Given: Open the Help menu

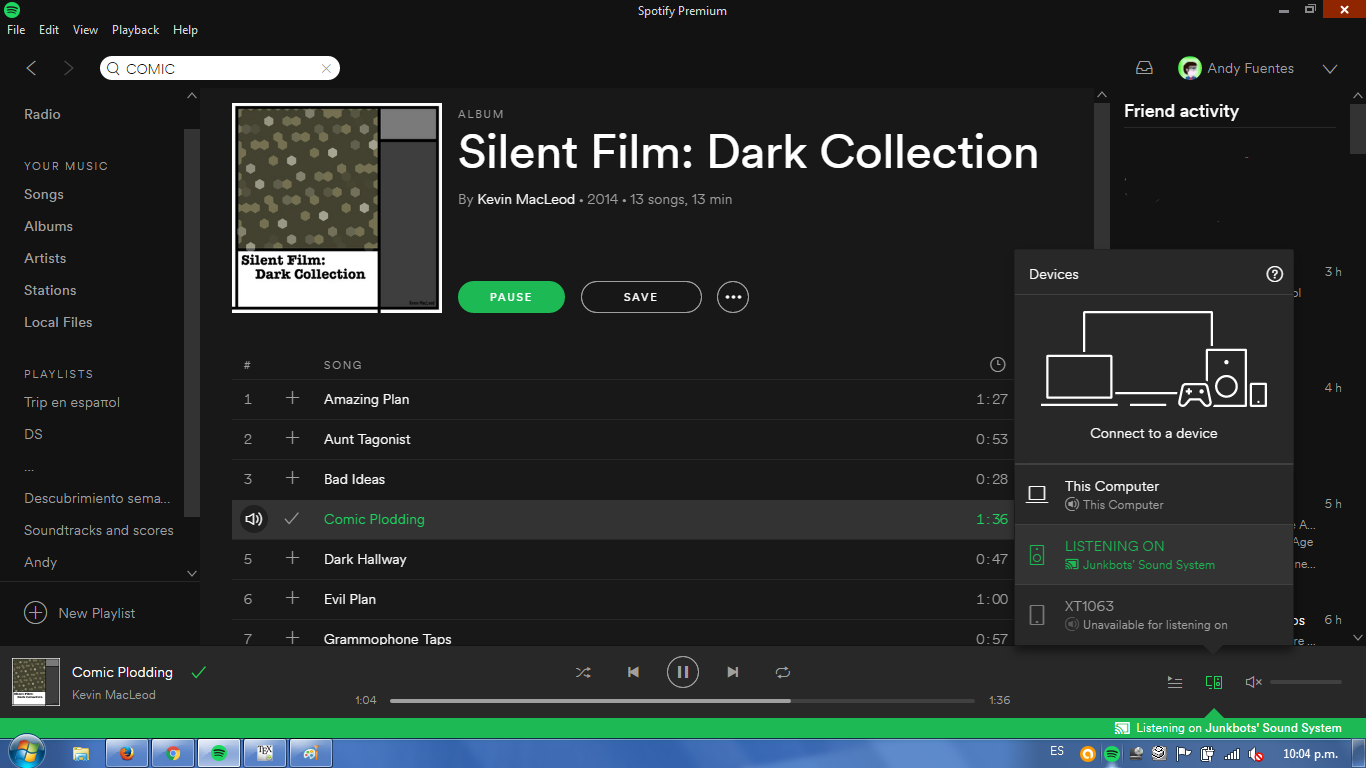Looking at the screenshot, I should tap(185, 30).
